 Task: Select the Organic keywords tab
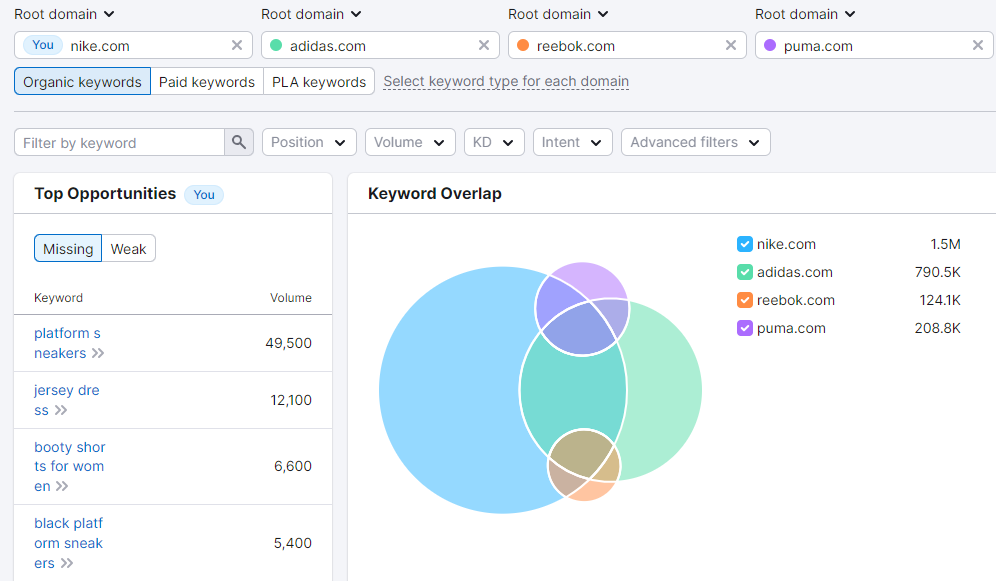[x=83, y=81]
